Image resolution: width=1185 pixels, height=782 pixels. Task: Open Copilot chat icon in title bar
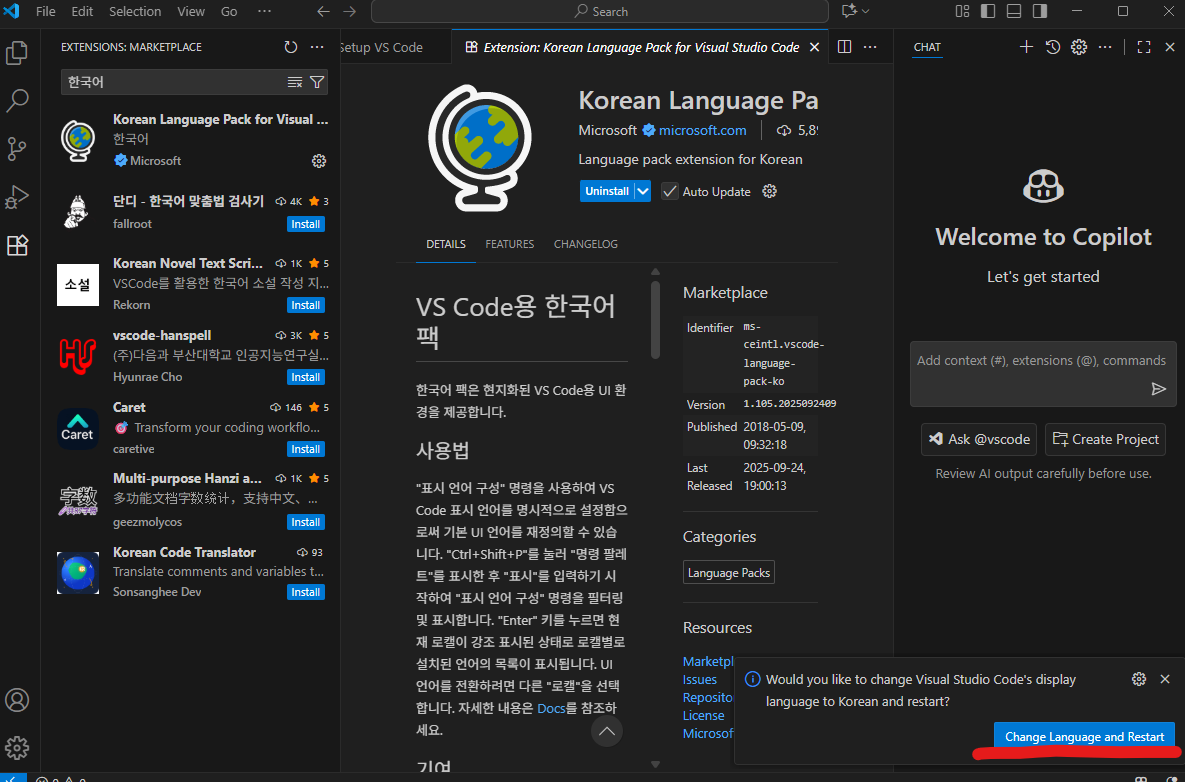coord(849,11)
